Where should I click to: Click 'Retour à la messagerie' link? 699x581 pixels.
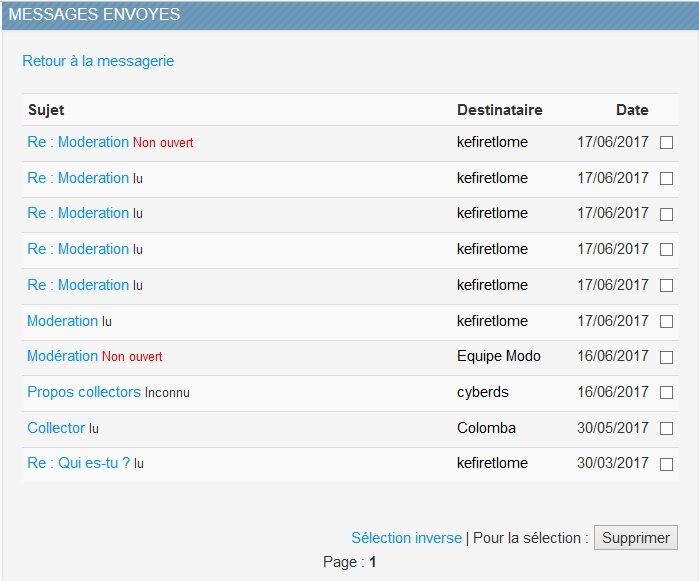pos(98,61)
